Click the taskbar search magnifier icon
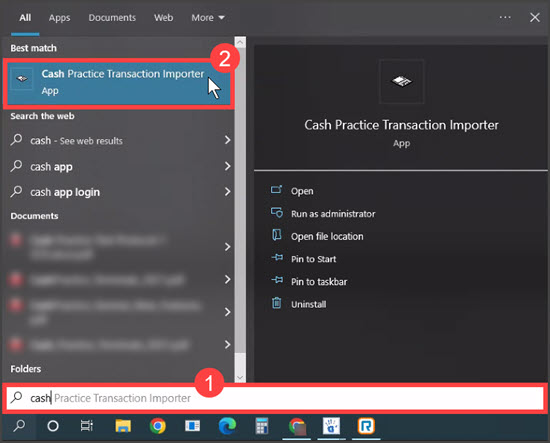Viewport: 550px width, 443px height. point(19,426)
